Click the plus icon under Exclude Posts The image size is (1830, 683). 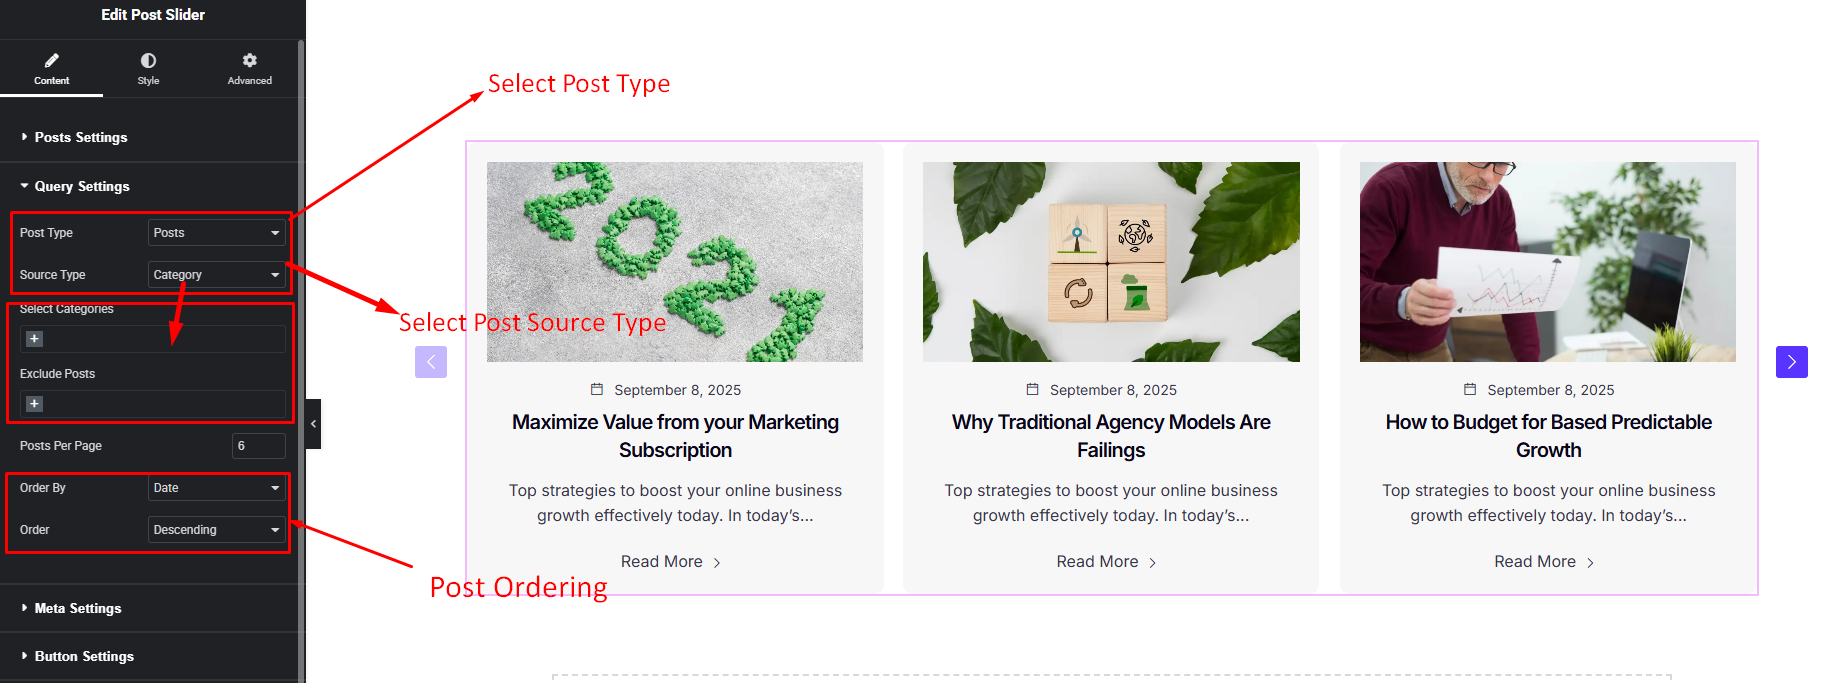(x=34, y=404)
